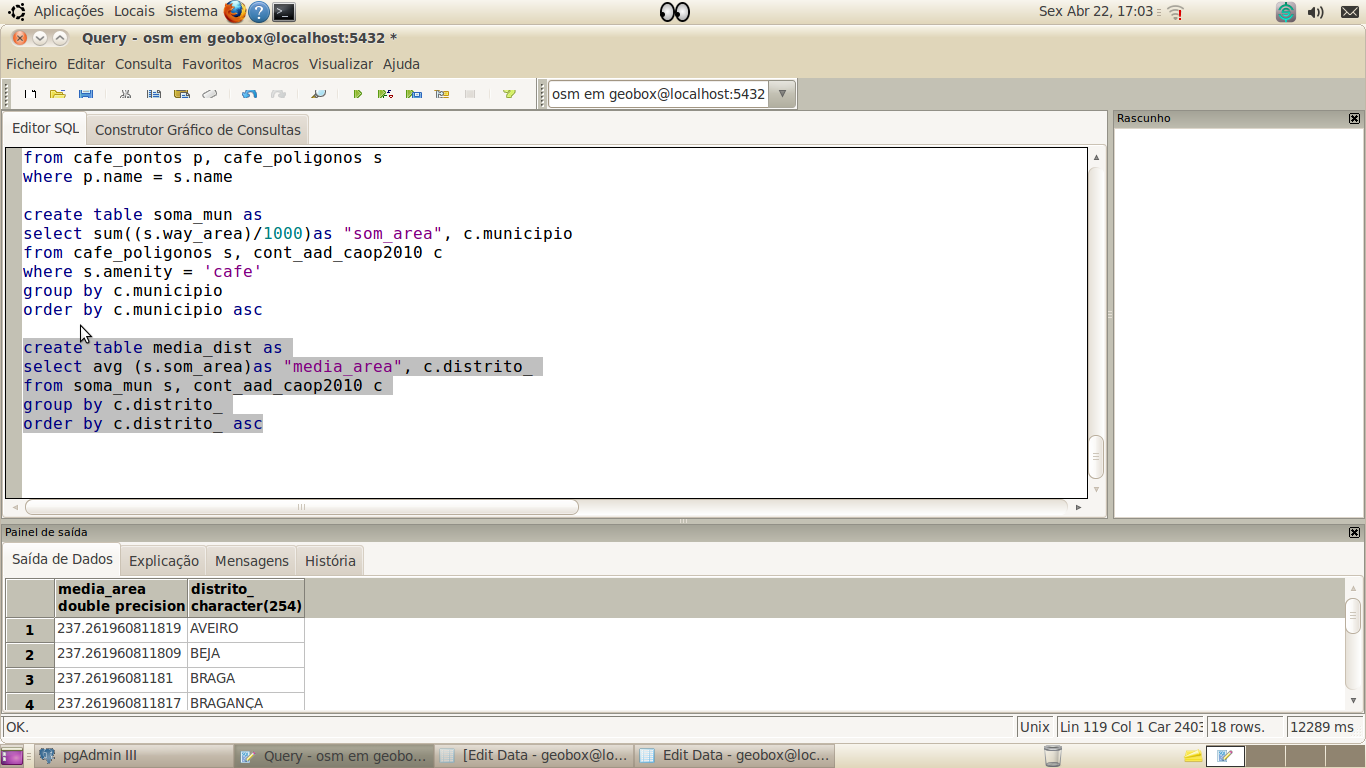Screen dimensions: 1366x768
Task: Click the Execute pgScript icon
Action: (x=385, y=94)
